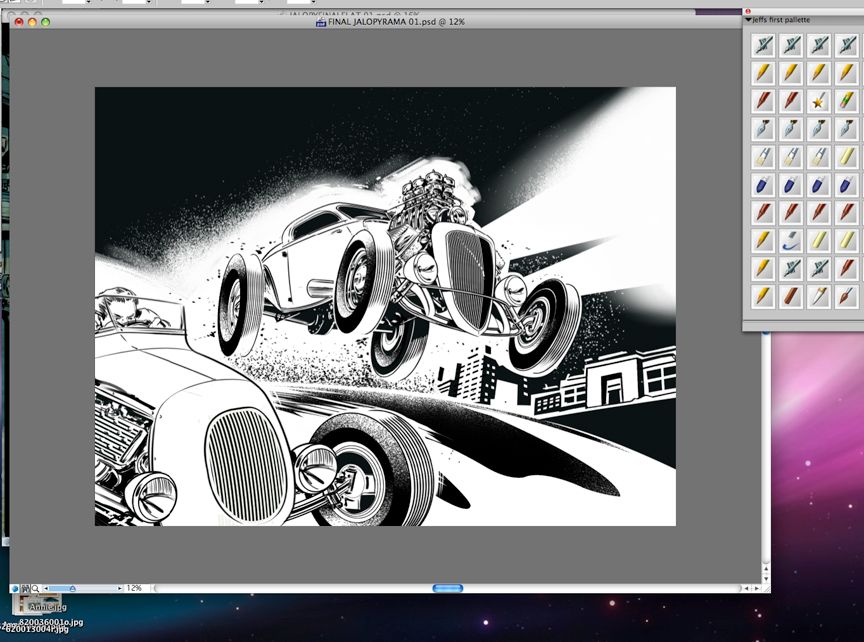Screen dimensions: 864x642
Task: Select the white-tipped brush in the bottom row
Action: (819, 296)
